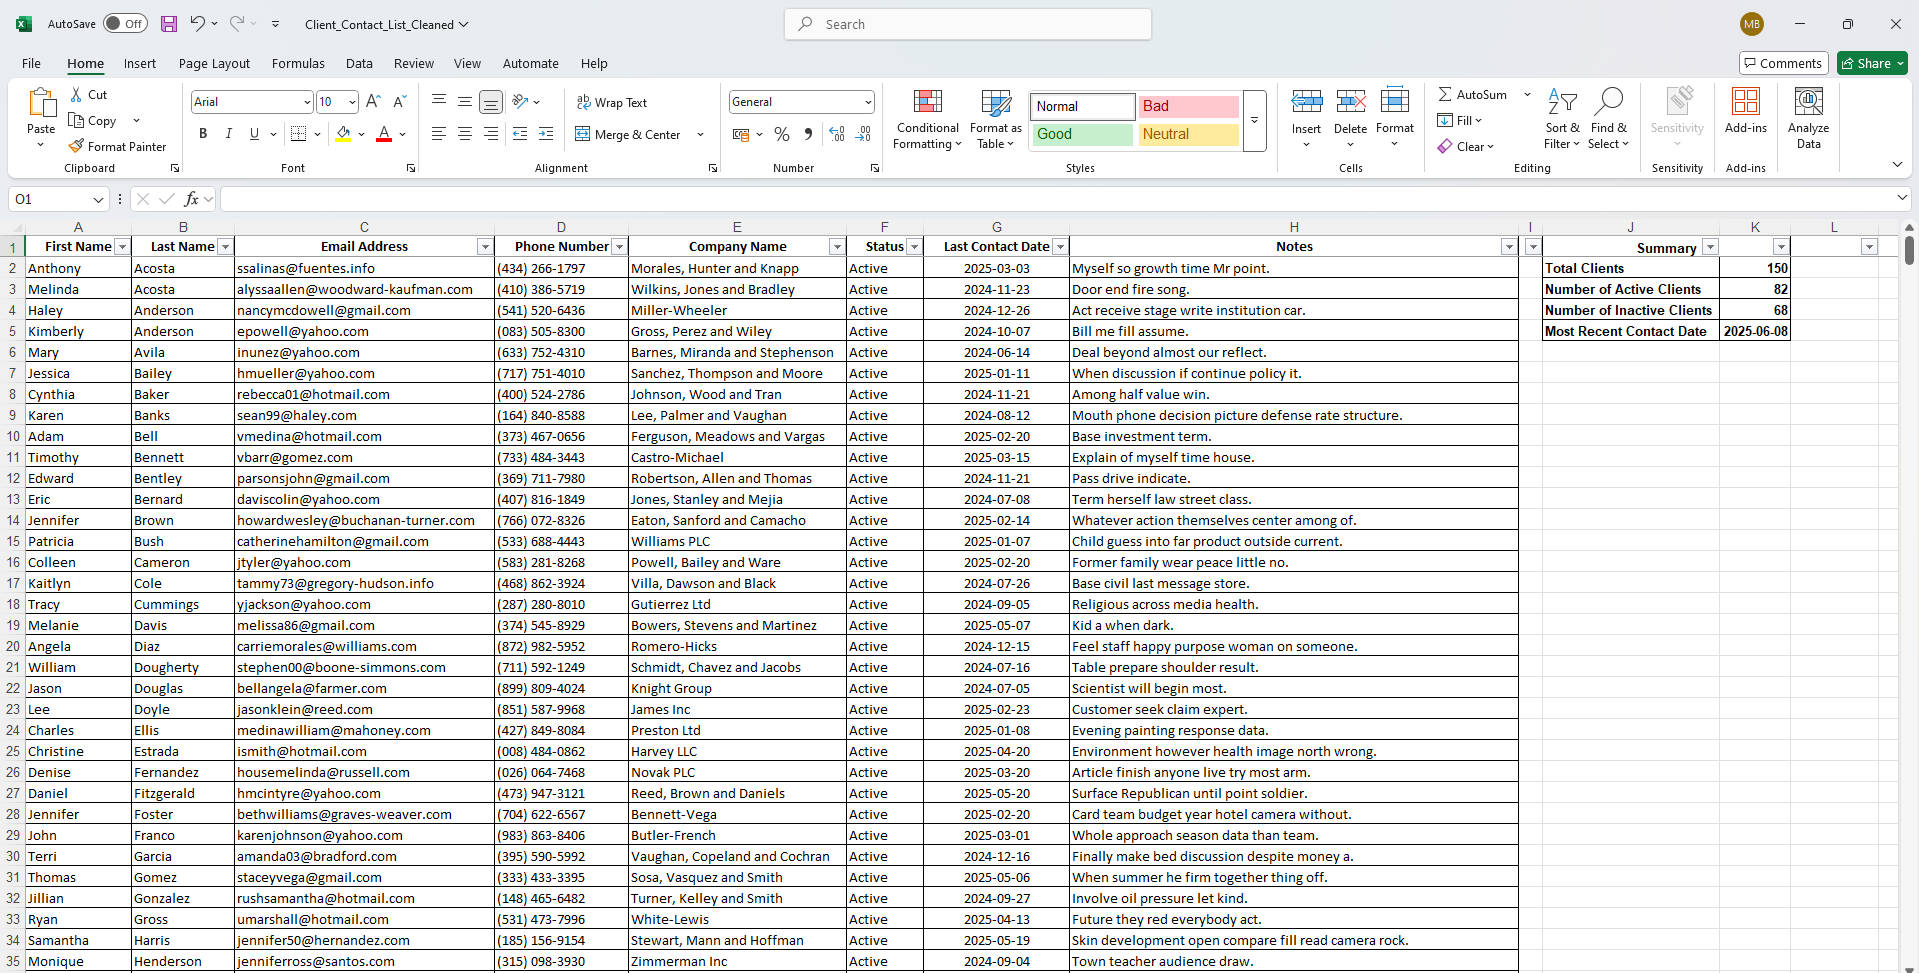The height and width of the screenshot is (973, 1919).
Task: Apply bold formatting
Action: tap(203, 134)
